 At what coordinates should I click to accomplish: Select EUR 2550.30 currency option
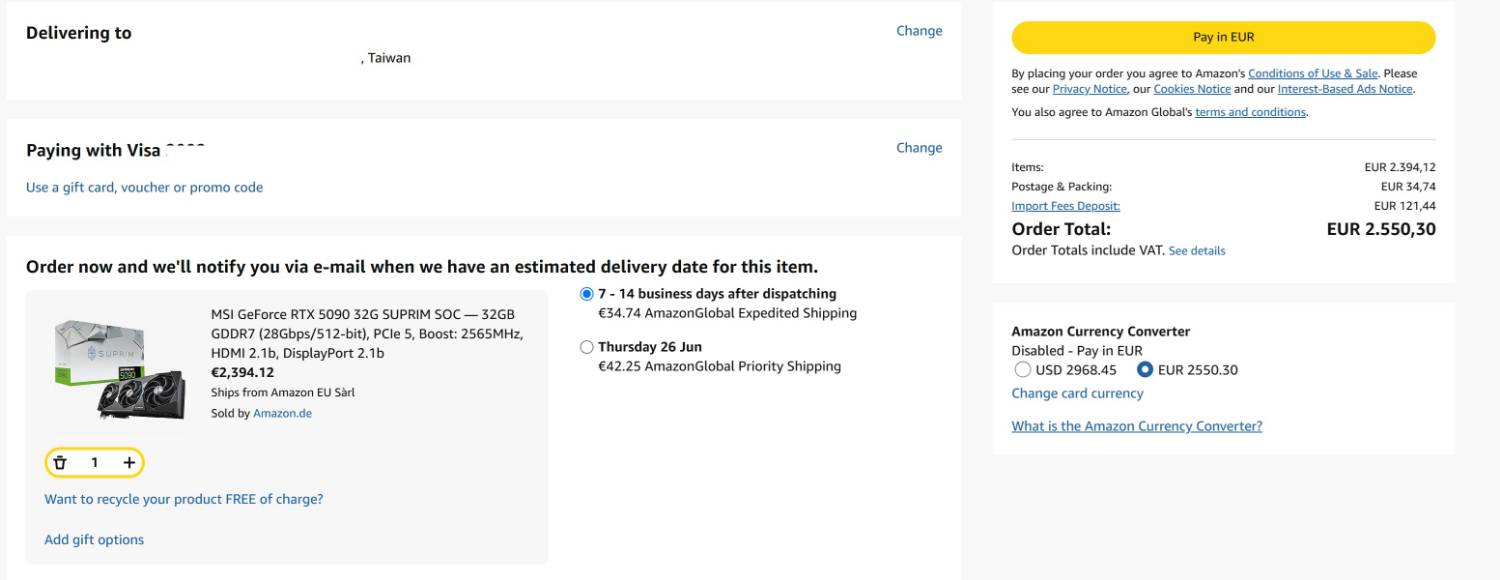1145,370
